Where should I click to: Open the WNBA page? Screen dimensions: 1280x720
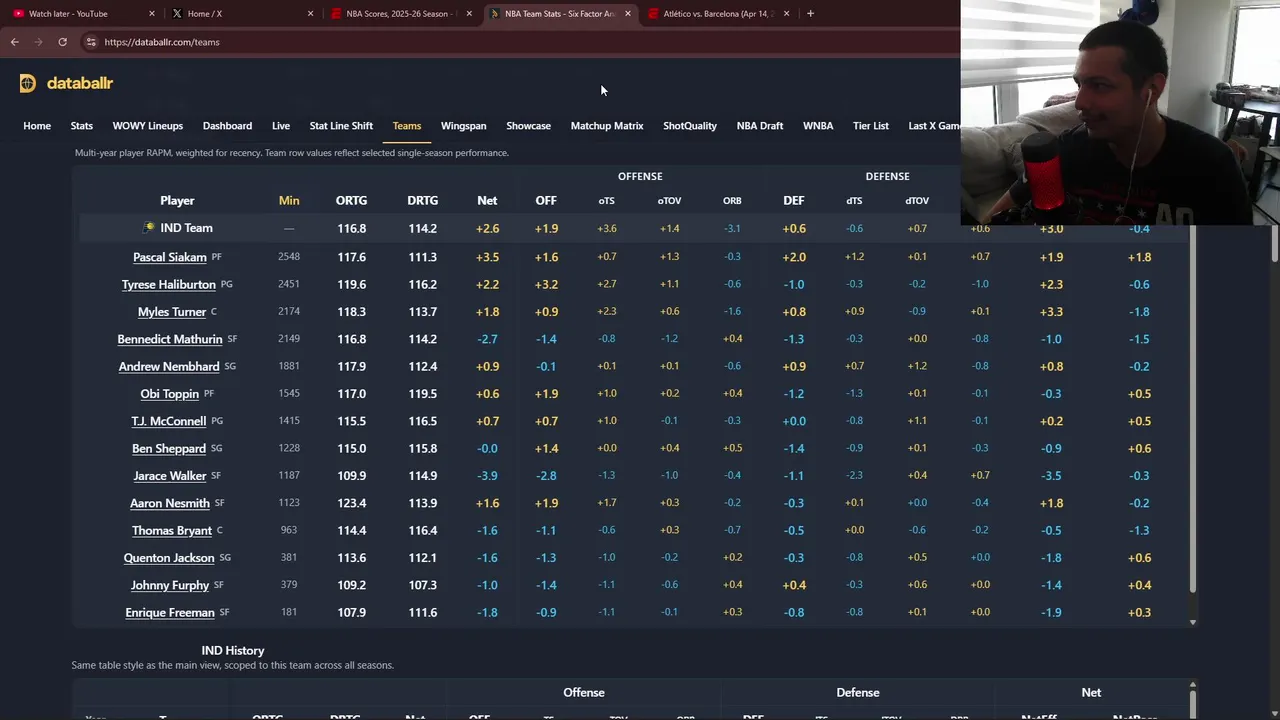coord(818,126)
